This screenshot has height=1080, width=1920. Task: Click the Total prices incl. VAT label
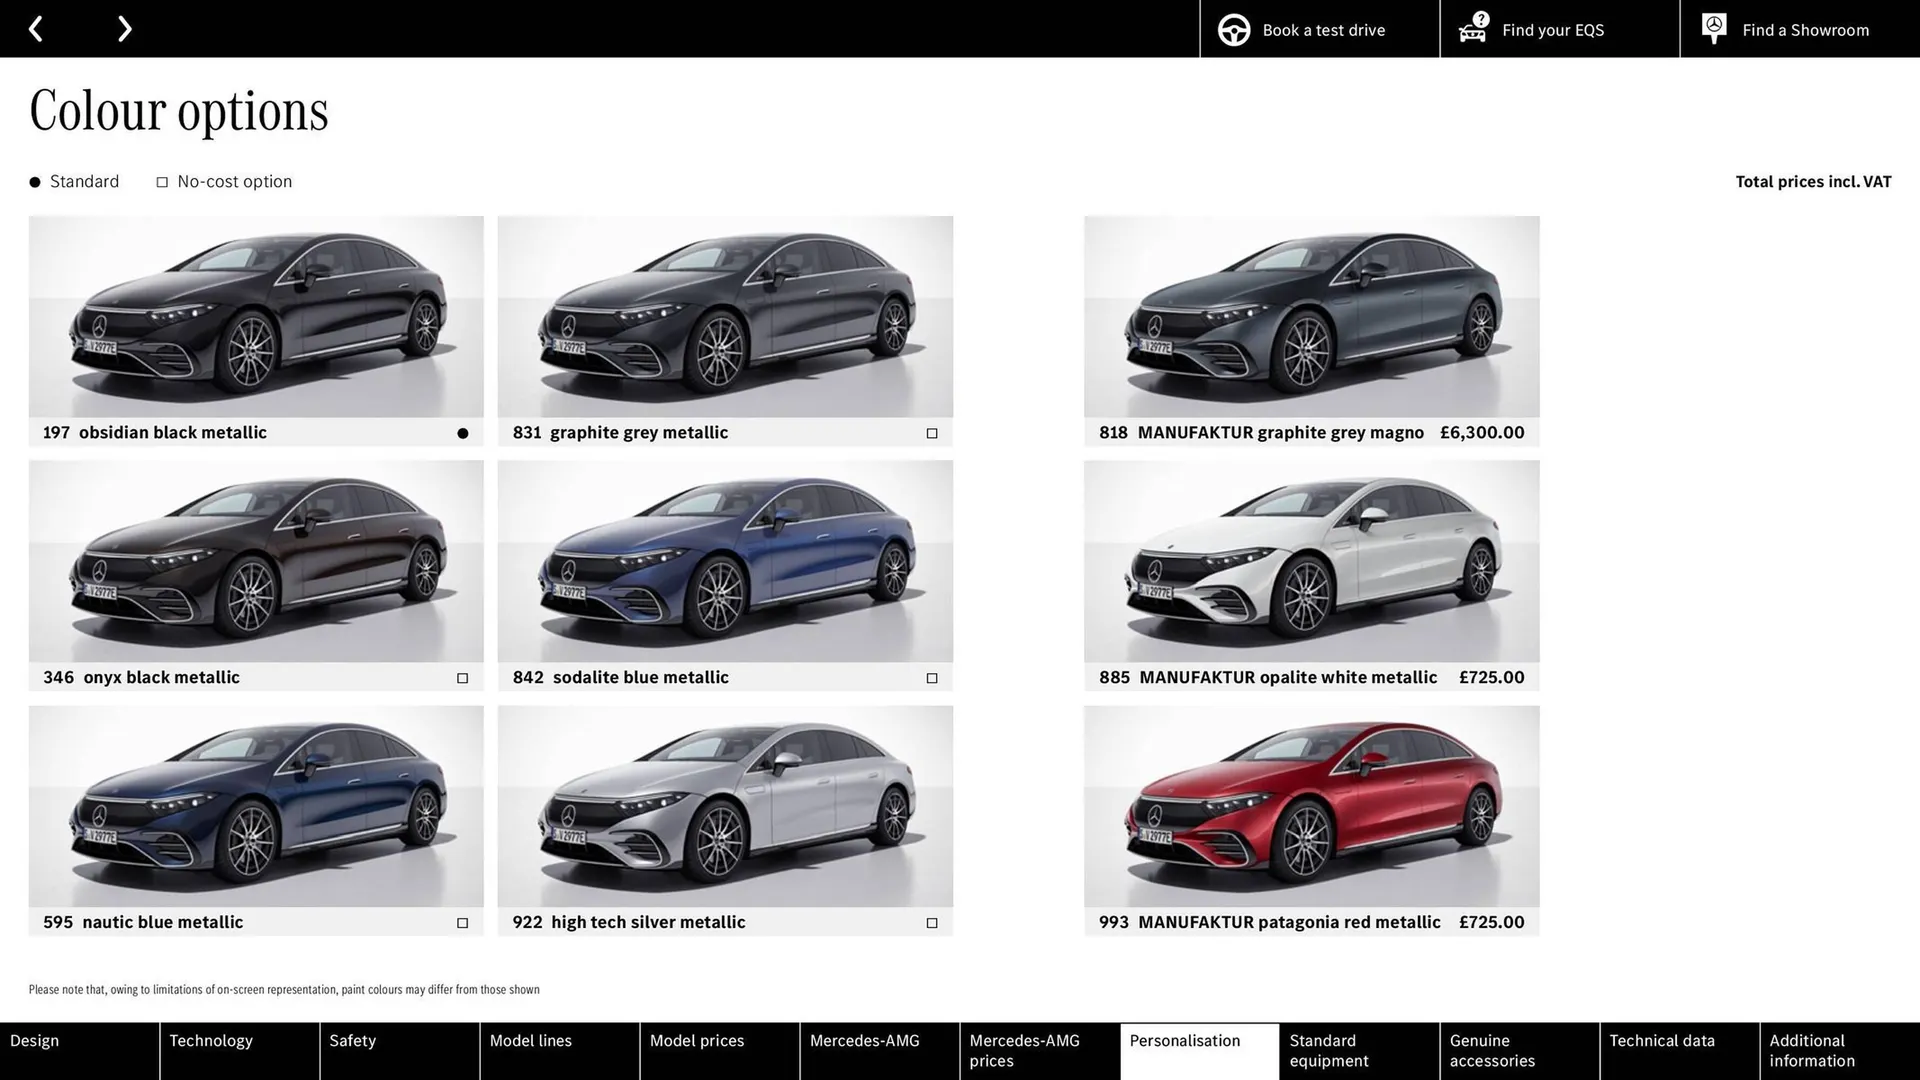coord(1813,181)
